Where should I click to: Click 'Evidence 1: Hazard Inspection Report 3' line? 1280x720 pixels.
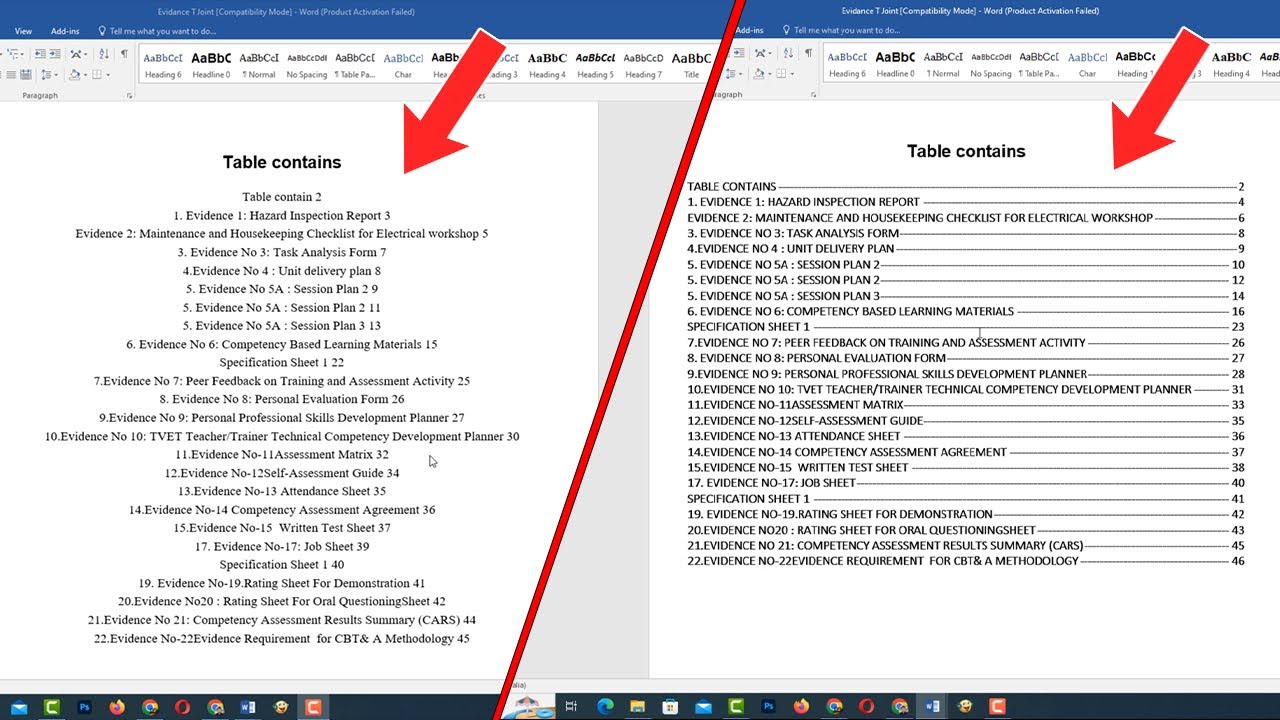[x=282, y=215]
